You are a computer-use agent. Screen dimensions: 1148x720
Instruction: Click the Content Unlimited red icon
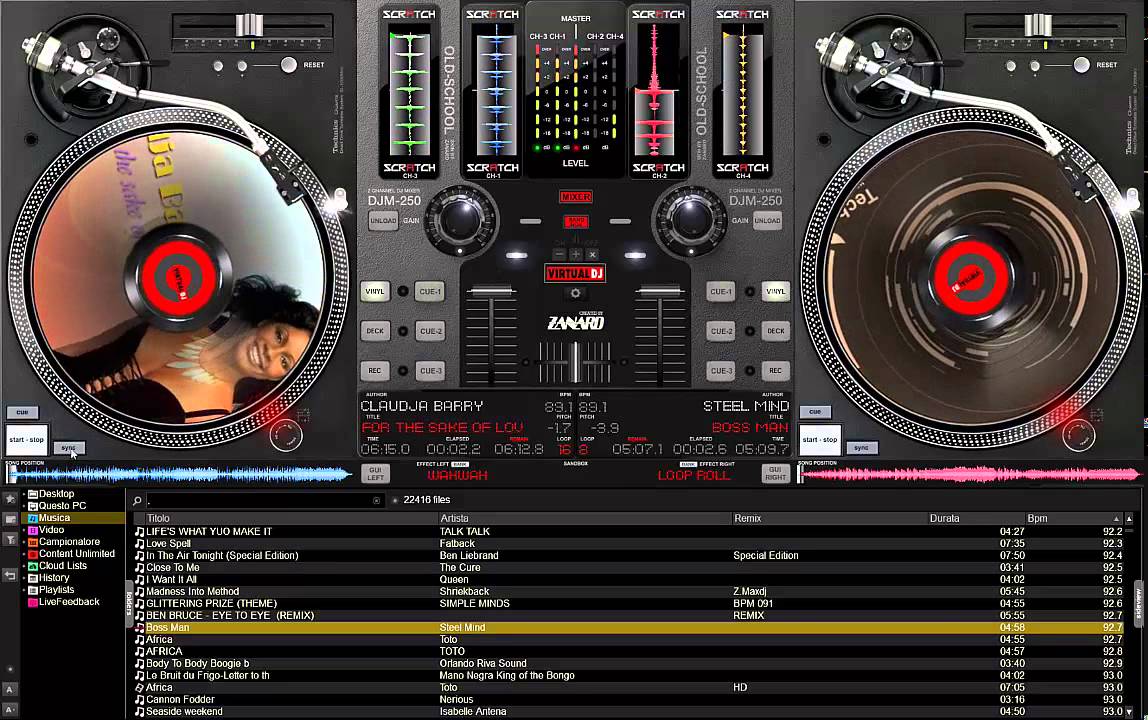click(33, 554)
